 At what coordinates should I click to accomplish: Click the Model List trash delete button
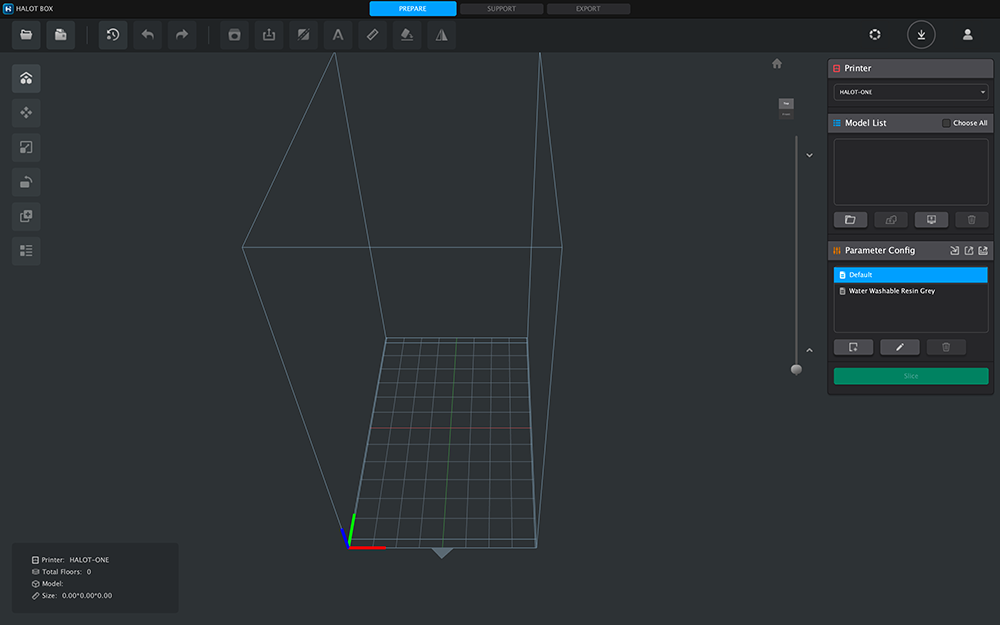point(972,220)
